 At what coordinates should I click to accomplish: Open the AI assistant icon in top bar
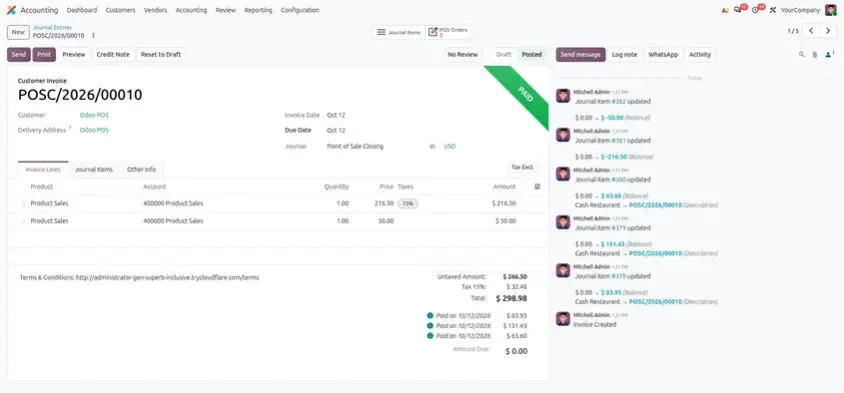(x=725, y=10)
